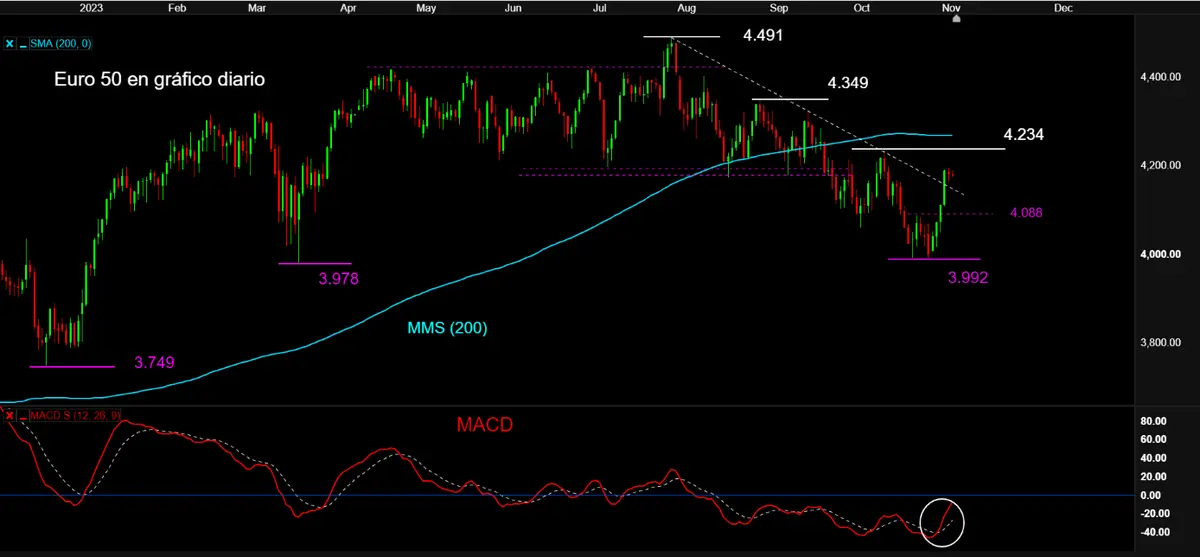The width and height of the screenshot is (1200, 557).
Task: Select Apr on the time axis
Action: pos(350,7)
